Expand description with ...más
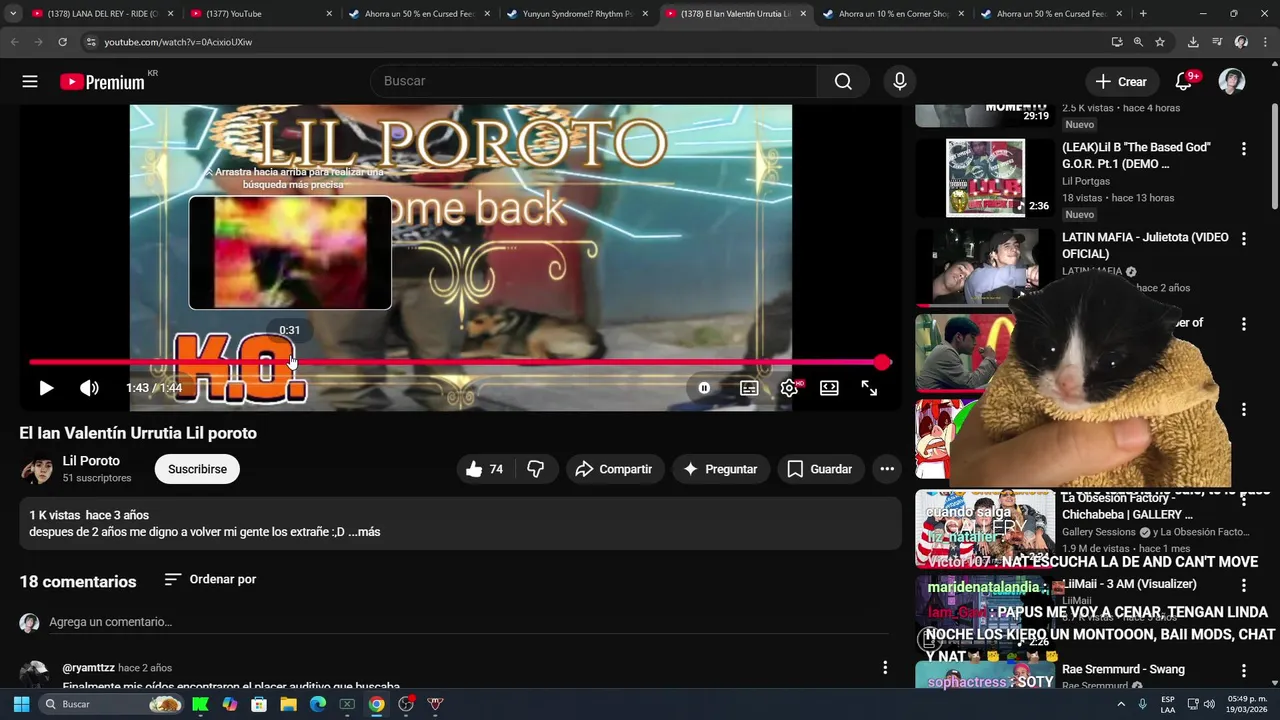 364,532
